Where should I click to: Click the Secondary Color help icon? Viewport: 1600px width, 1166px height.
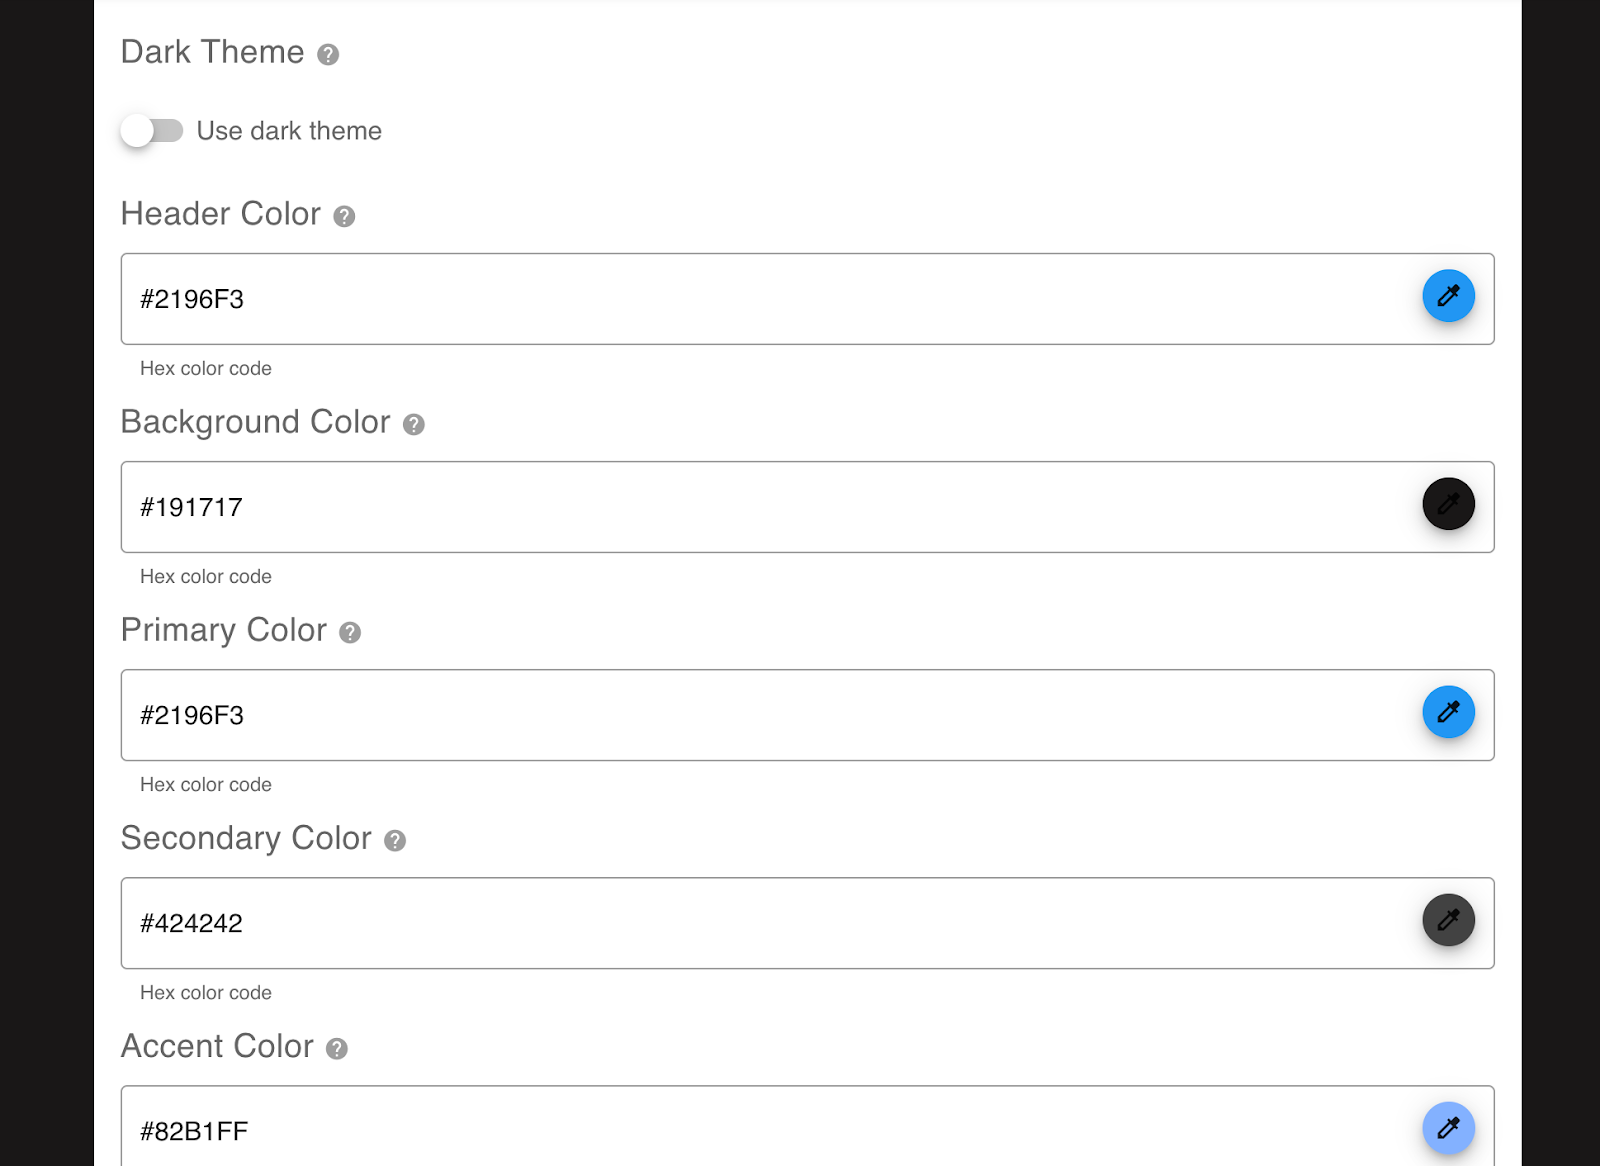(x=395, y=841)
